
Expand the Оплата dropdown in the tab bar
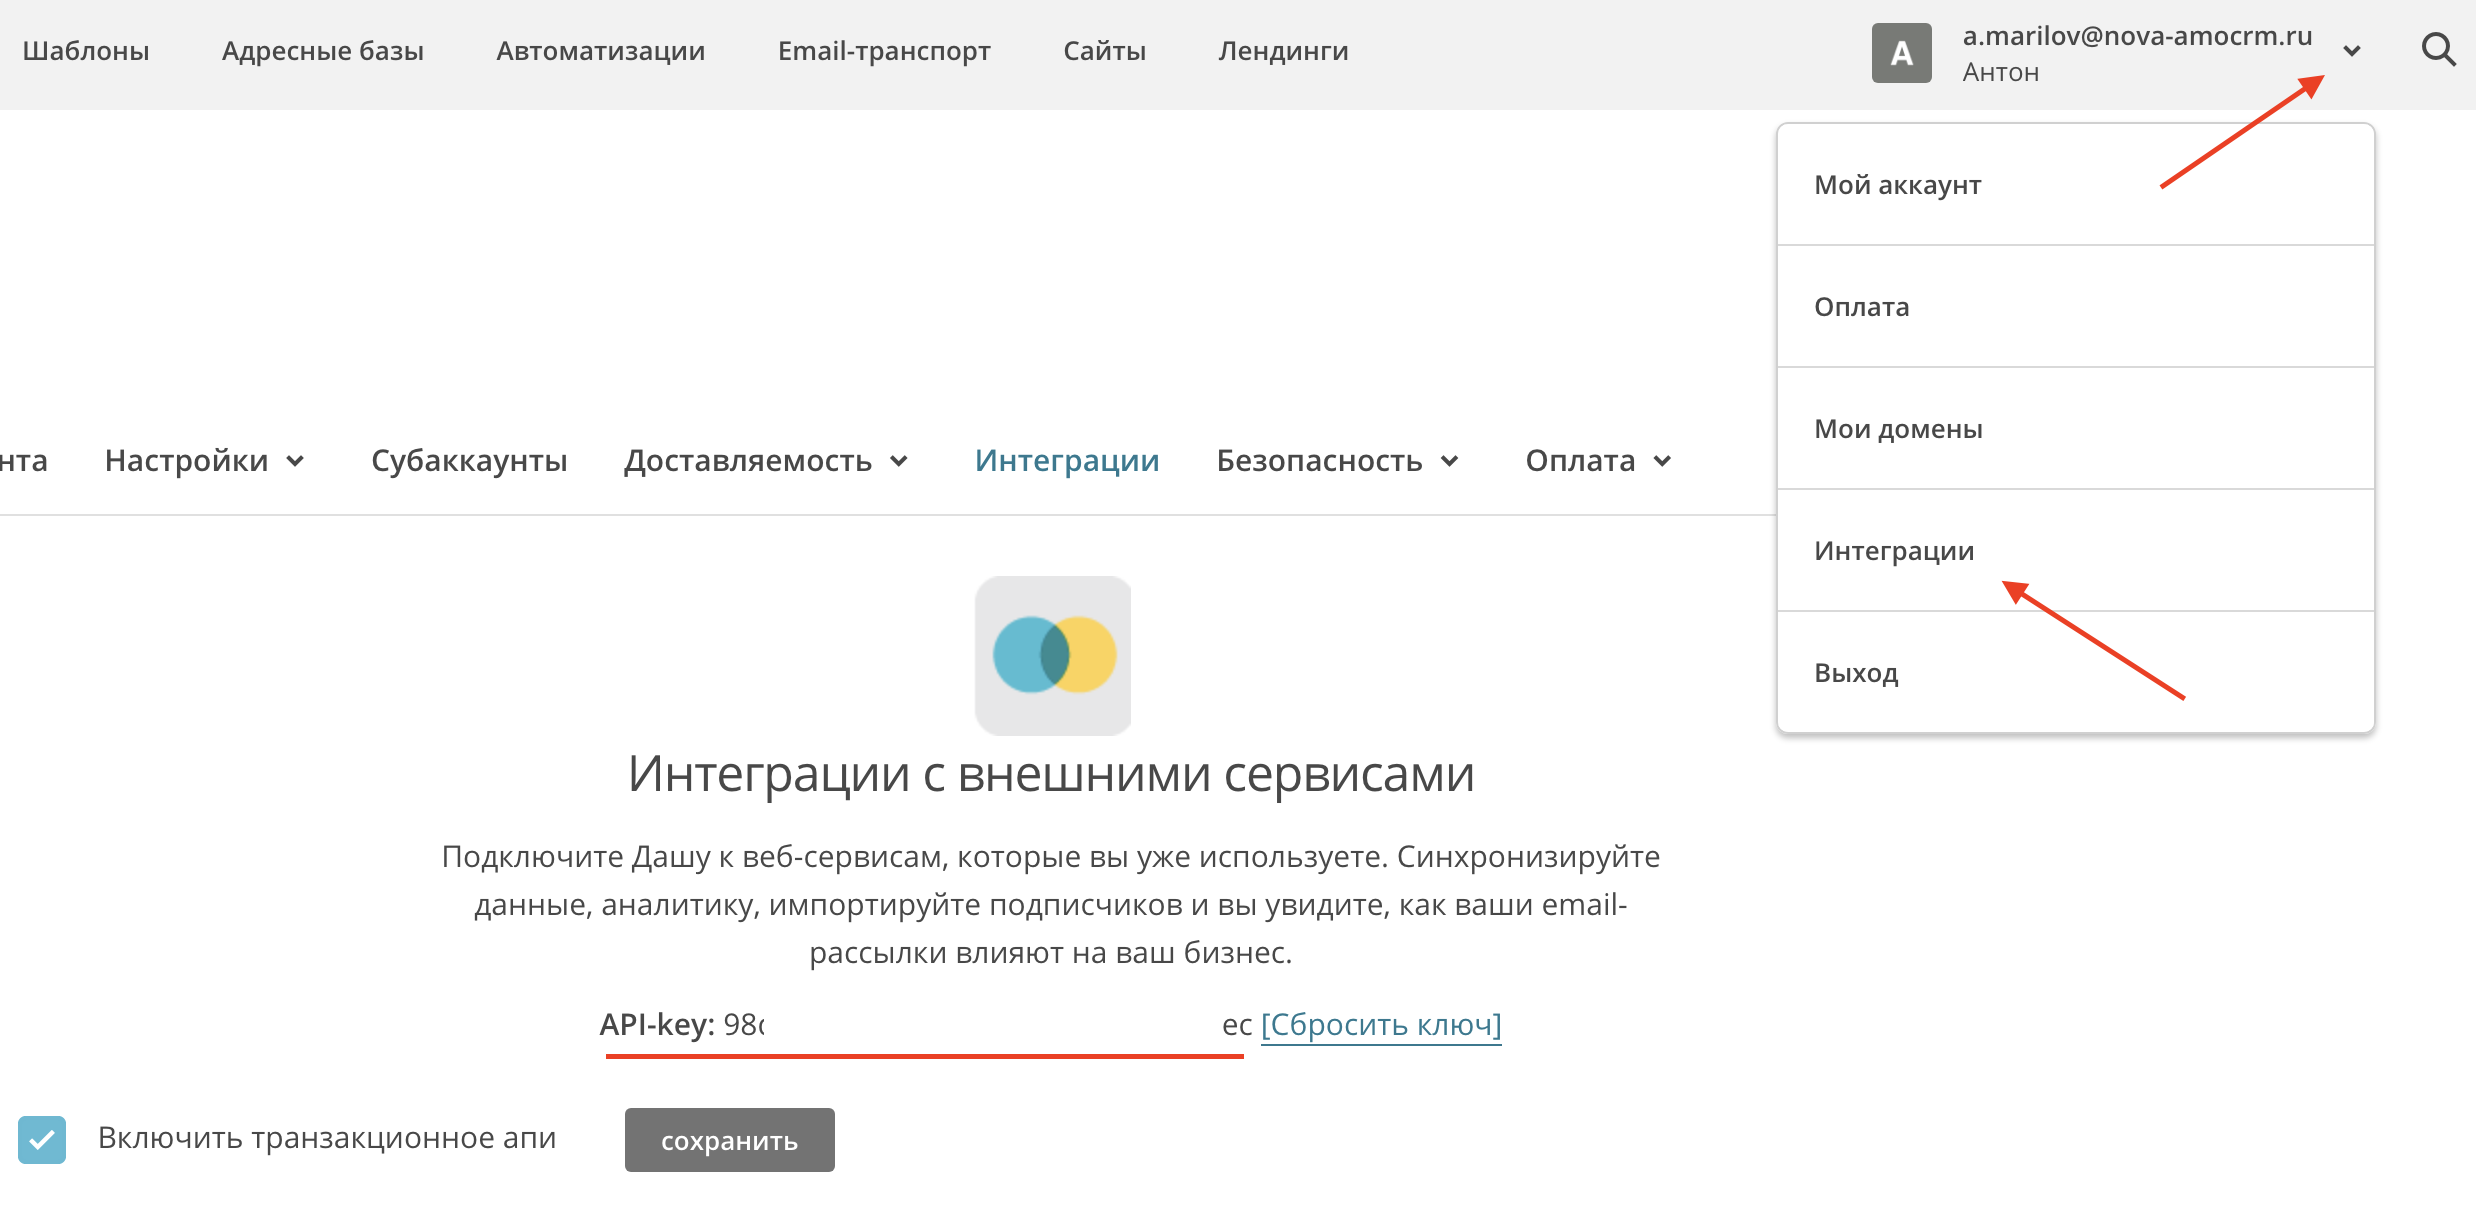[1662, 462]
